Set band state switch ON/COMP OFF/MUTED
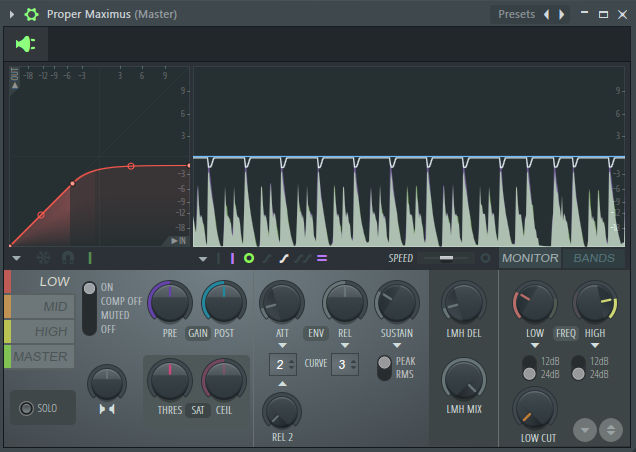 click(x=89, y=308)
